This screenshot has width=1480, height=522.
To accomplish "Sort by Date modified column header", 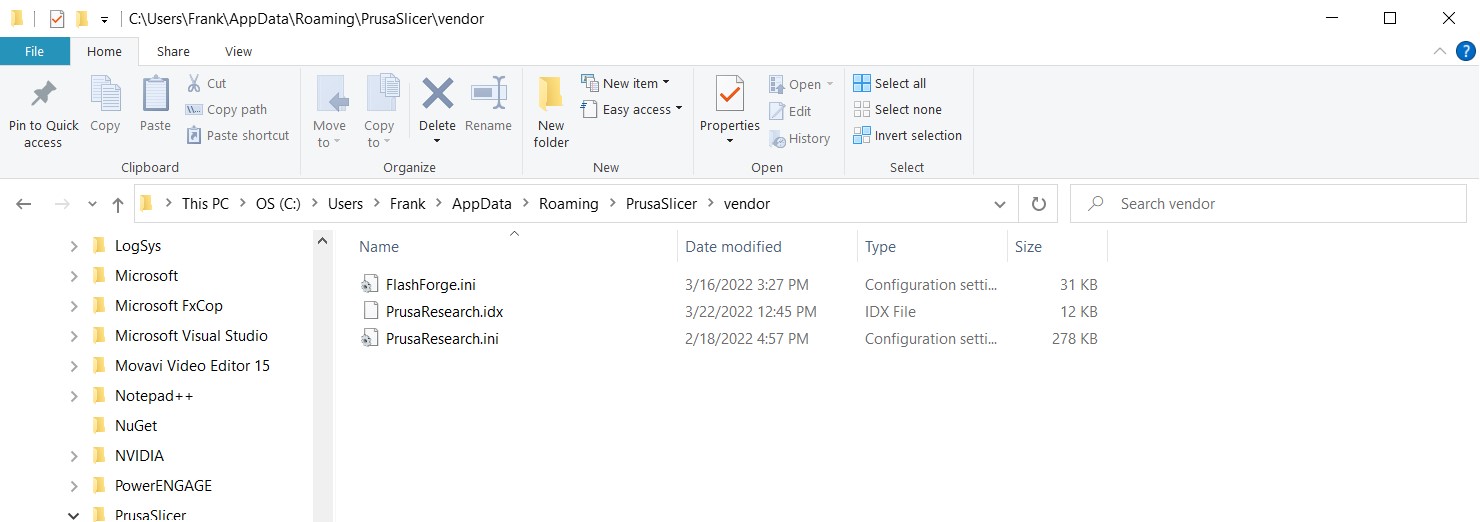I will pos(767,246).
